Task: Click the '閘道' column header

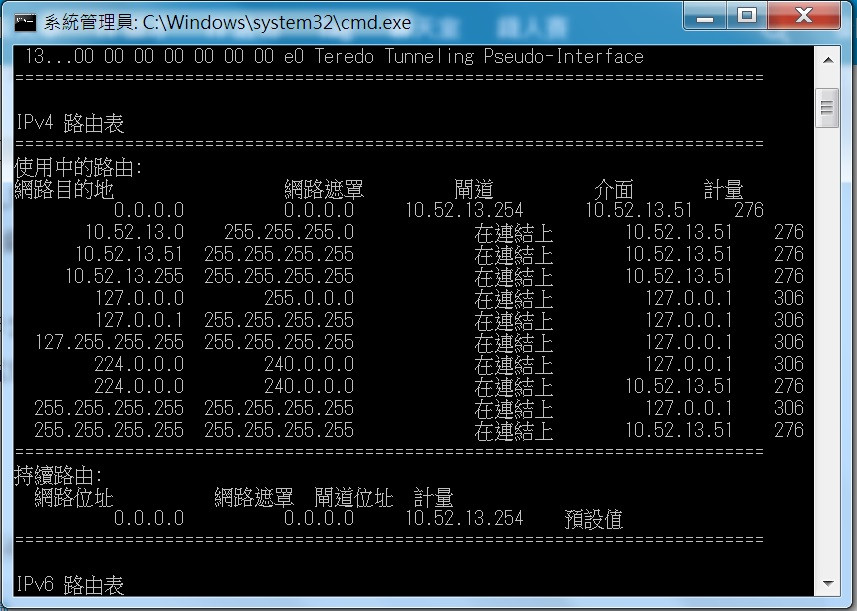Action: pyautogui.click(x=474, y=189)
